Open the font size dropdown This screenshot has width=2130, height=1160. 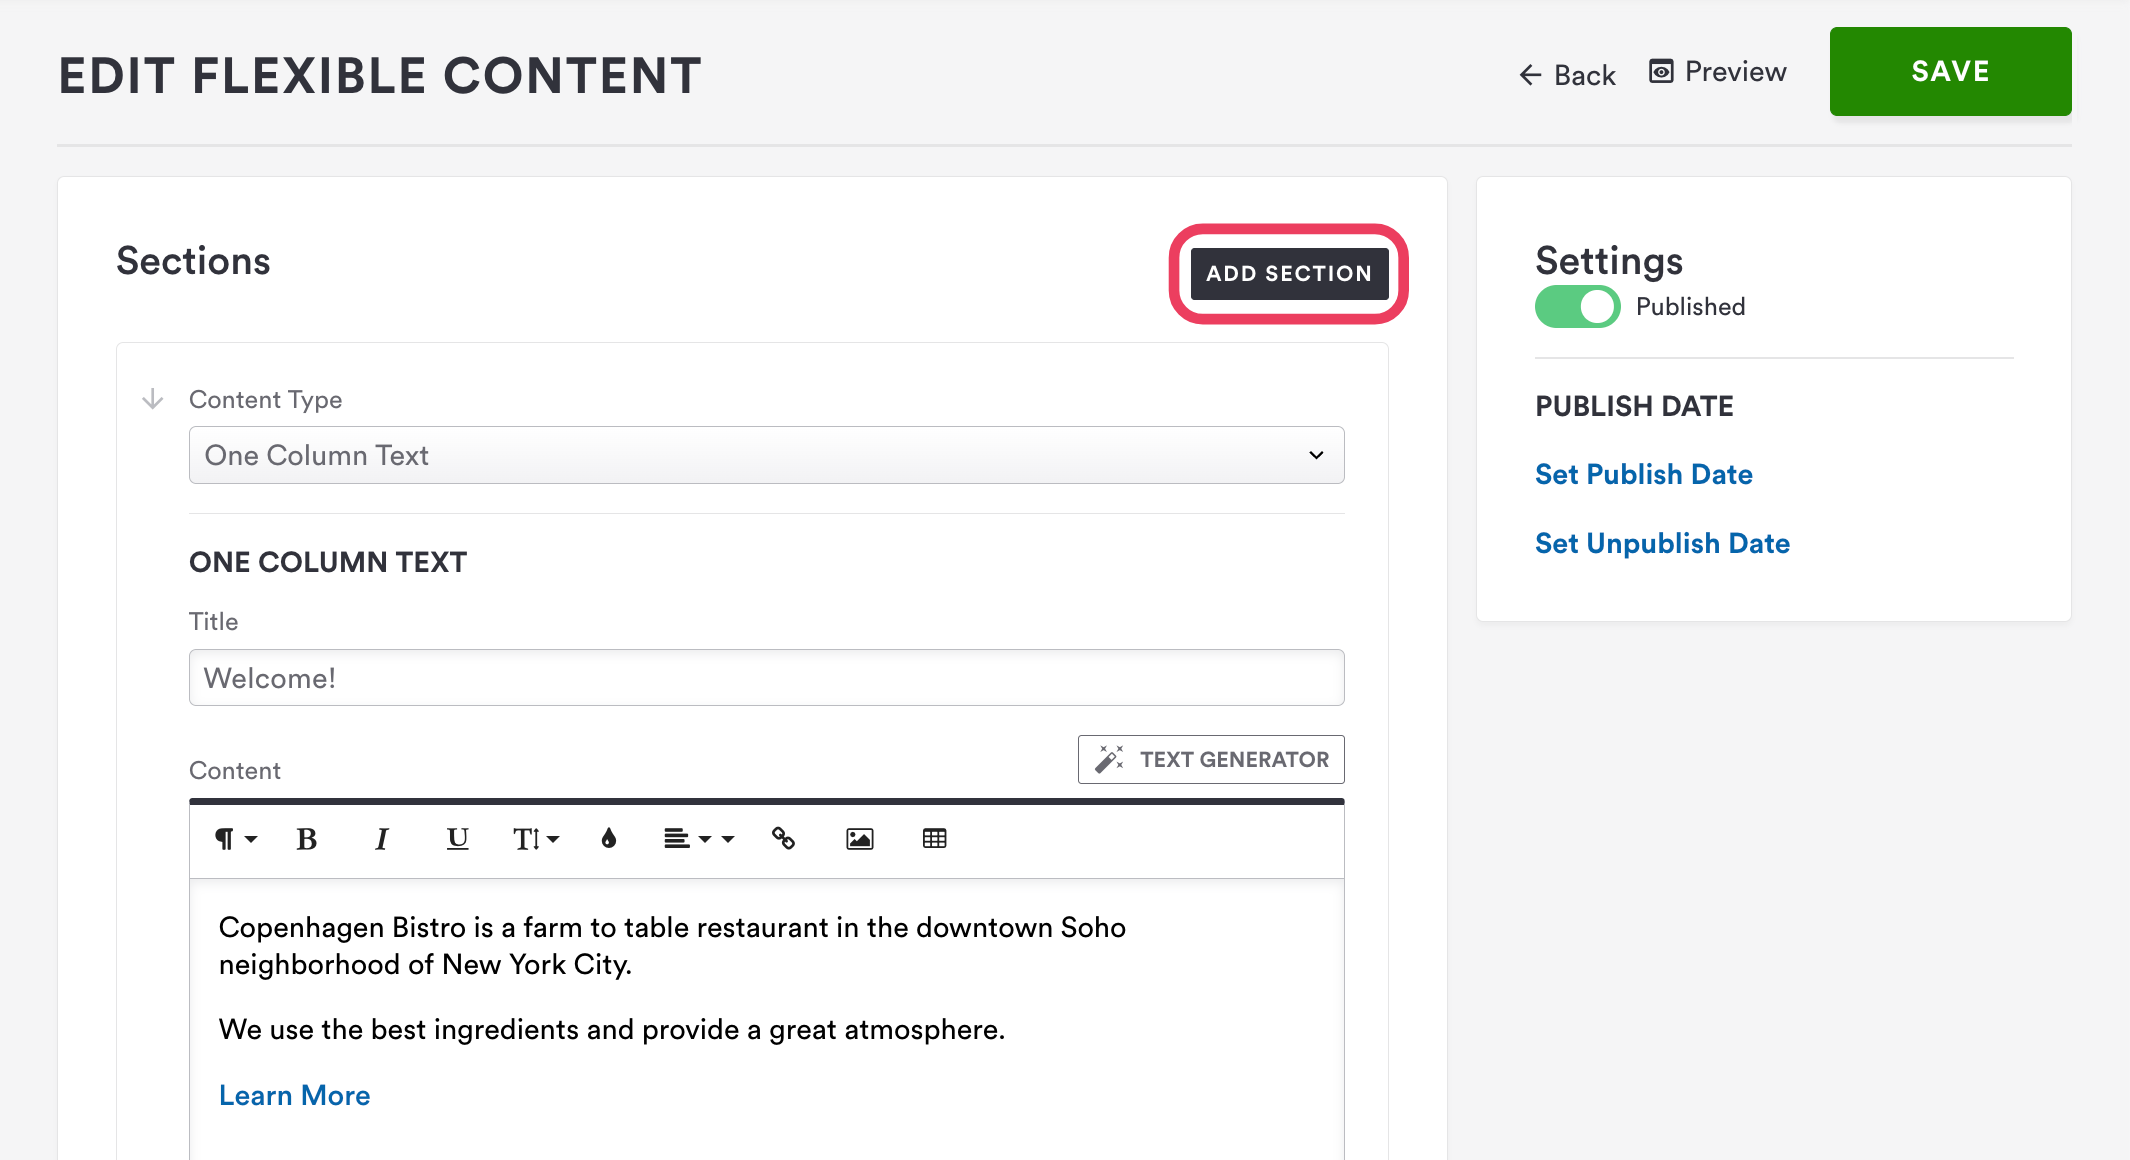[535, 839]
